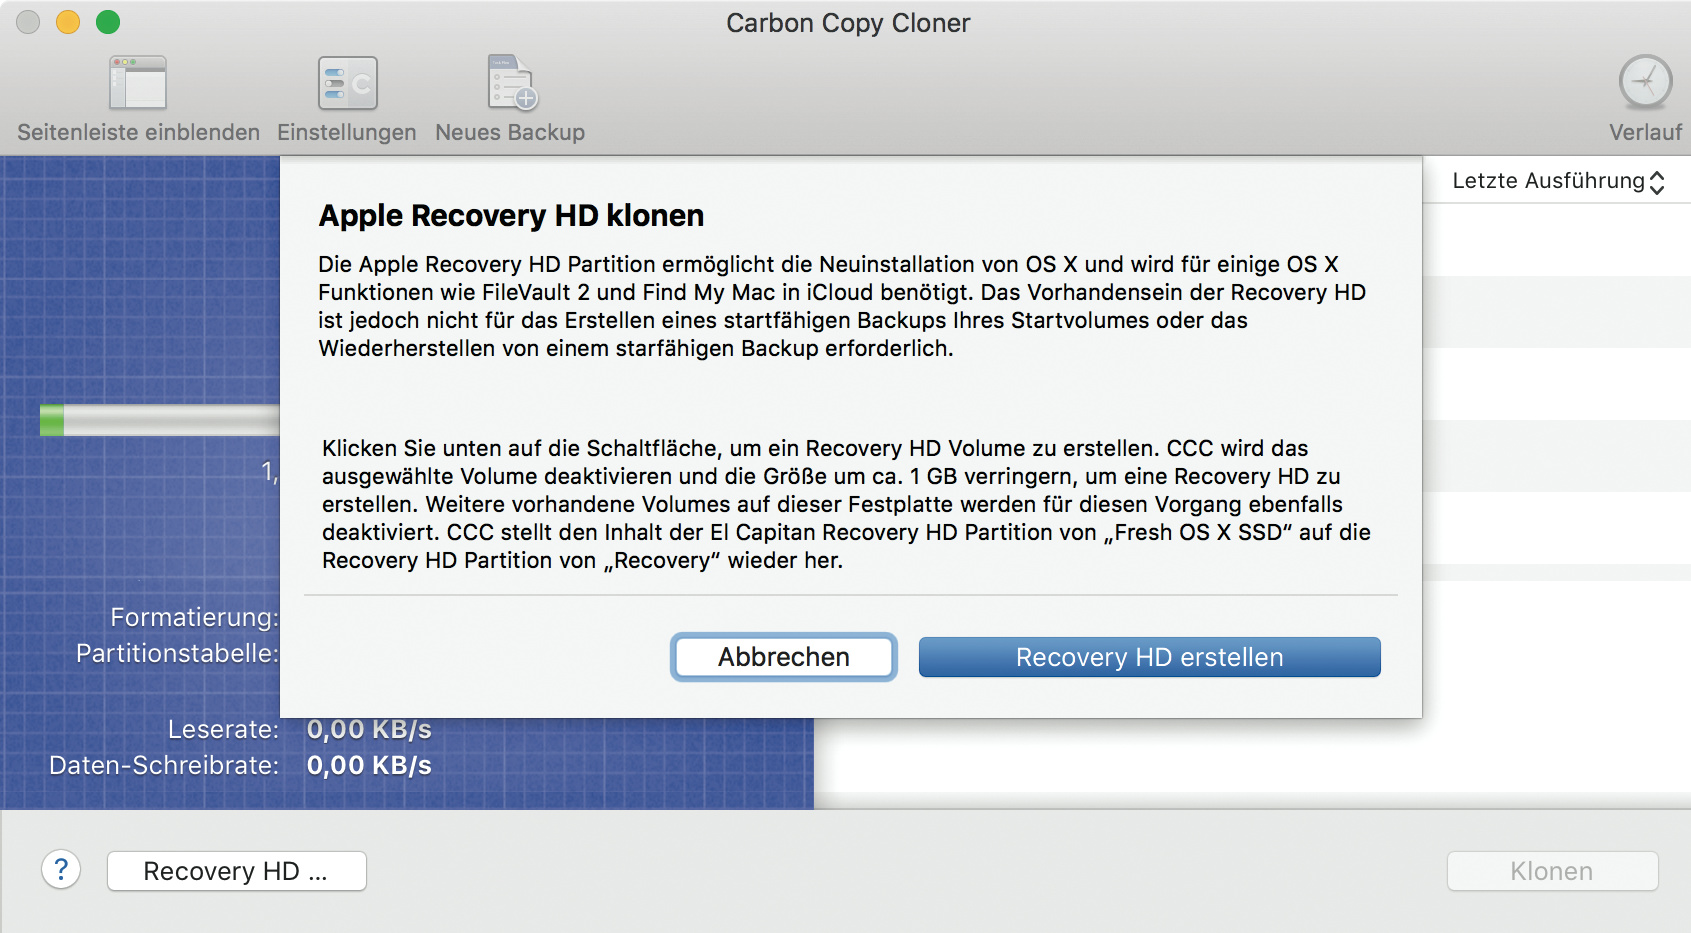Click the green zoom window button
1691x933 pixels.
click(x=108, y=22)
